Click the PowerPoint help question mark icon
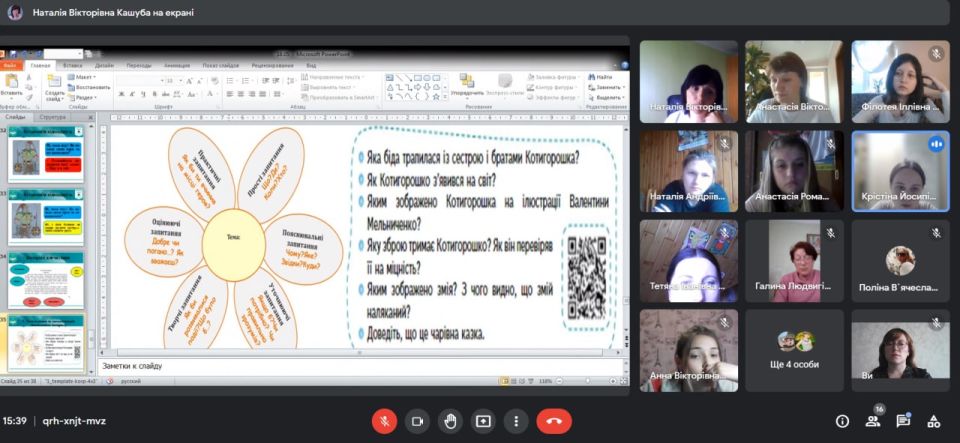Screen dimensions: 960x443 pyautogui.click(x=624, y=65)
